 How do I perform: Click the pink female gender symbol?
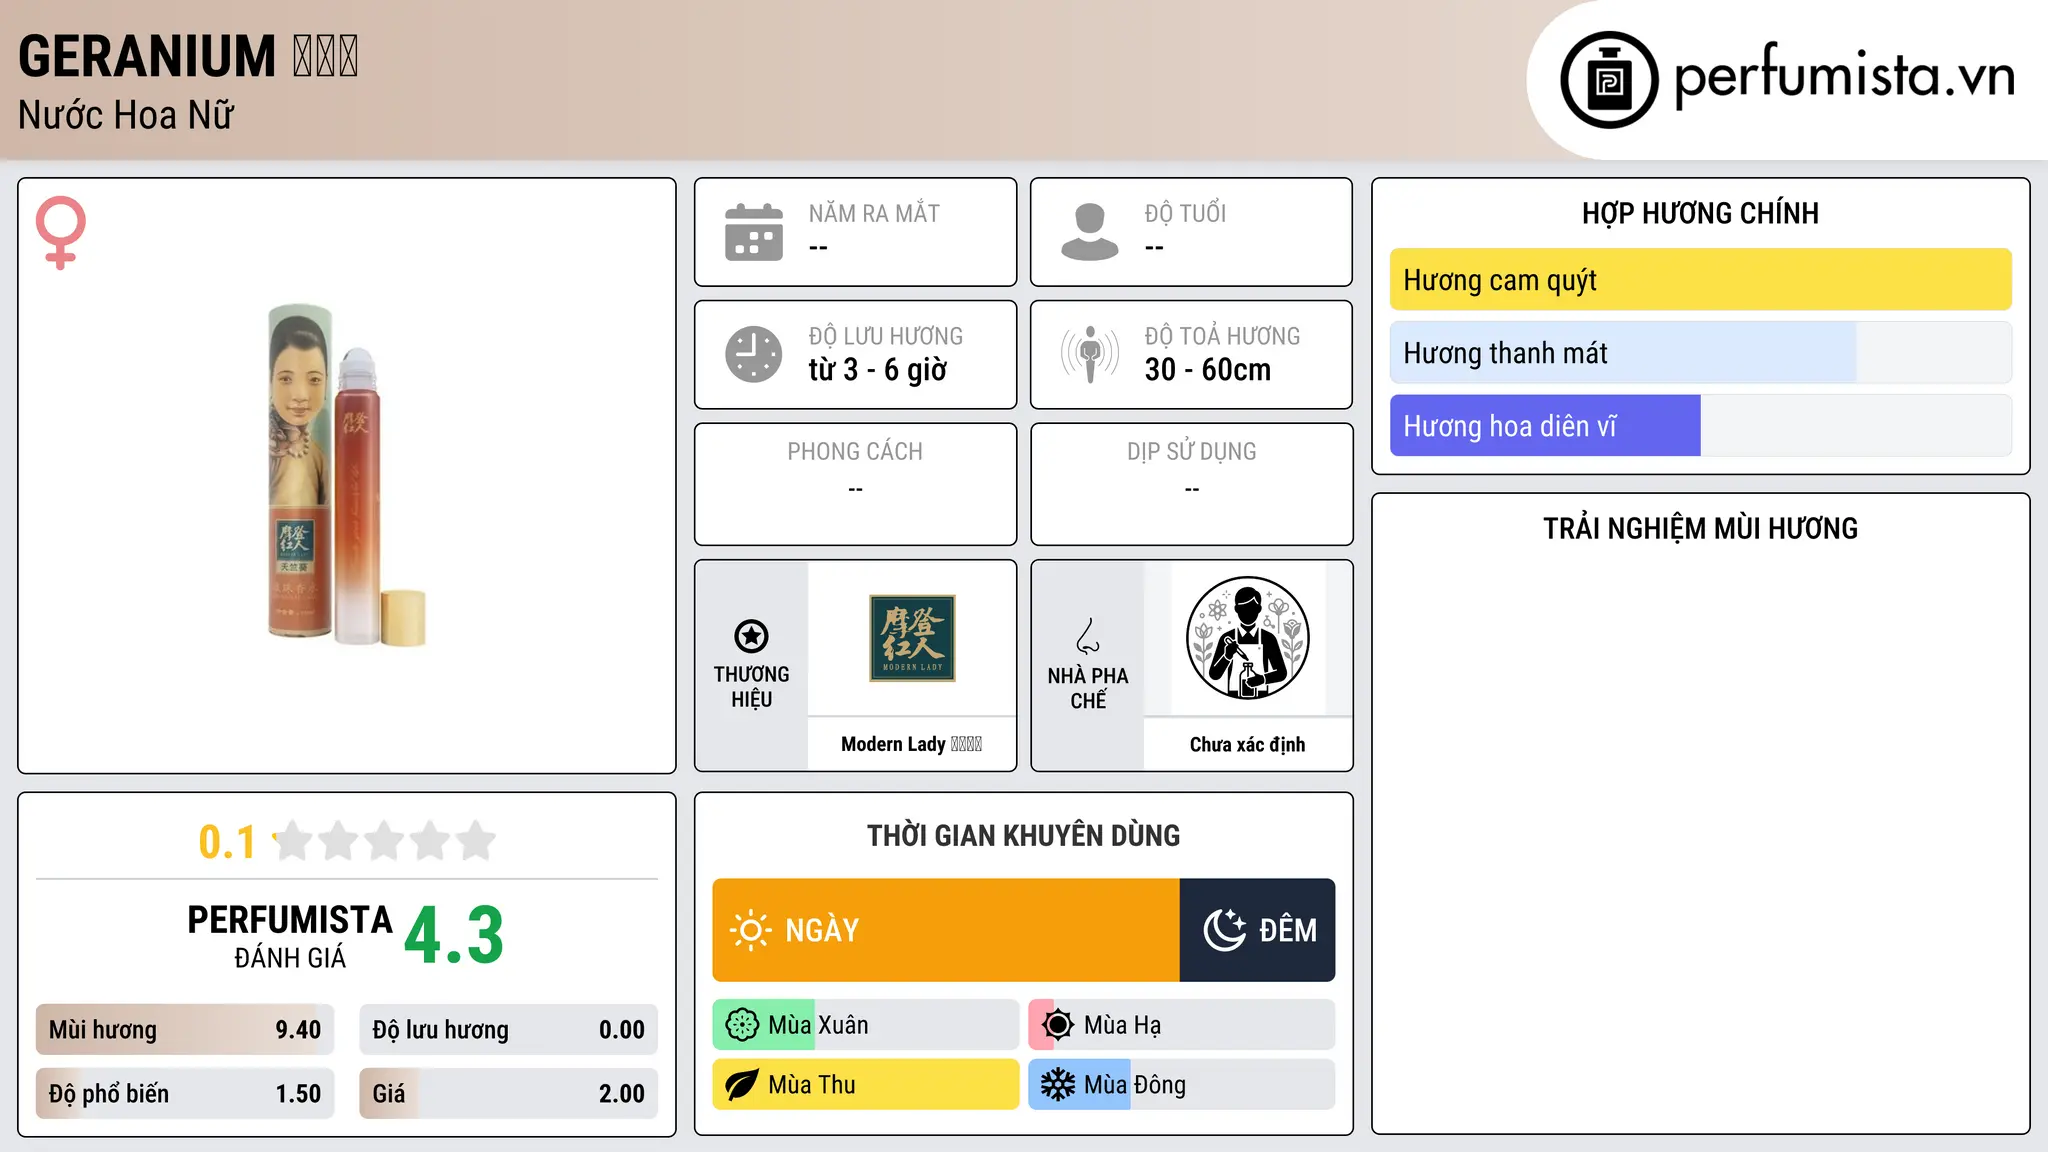[x=61, y=232]
